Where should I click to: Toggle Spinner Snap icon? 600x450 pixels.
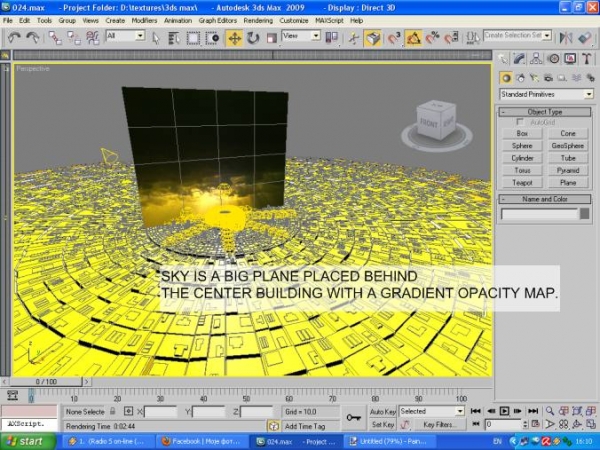452,38
